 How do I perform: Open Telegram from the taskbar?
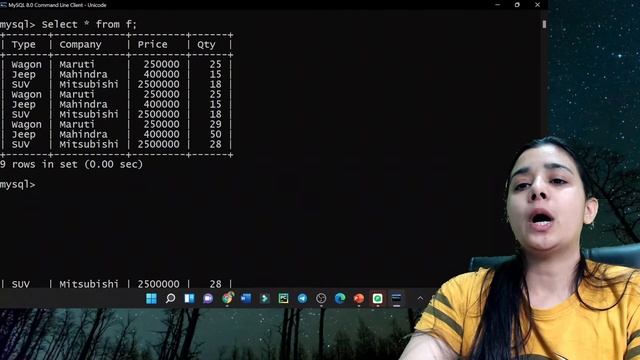(x=302, y=298)
